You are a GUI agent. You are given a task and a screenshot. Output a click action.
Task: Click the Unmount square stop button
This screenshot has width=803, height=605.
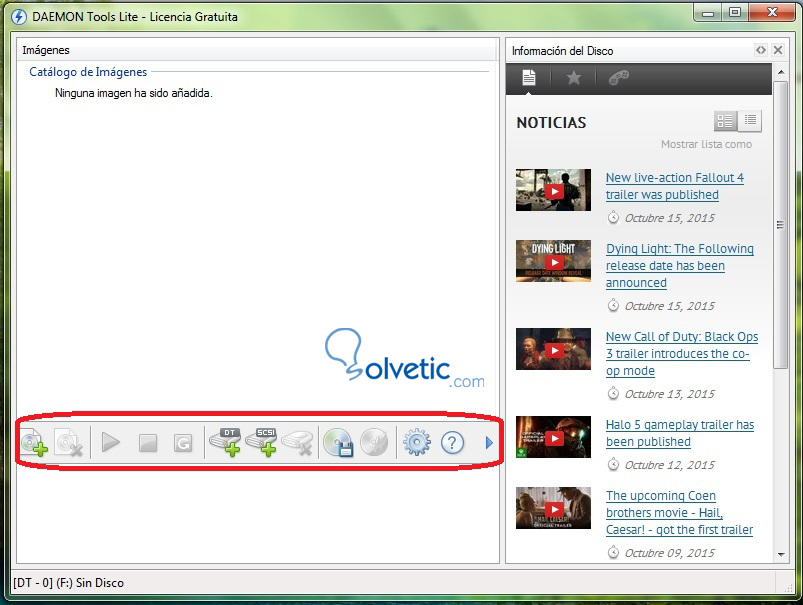click(148, 443)
